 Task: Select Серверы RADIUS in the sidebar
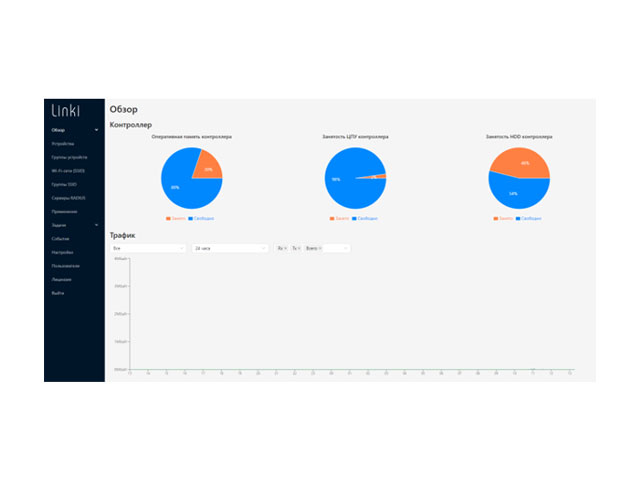[x=68, y=198]
